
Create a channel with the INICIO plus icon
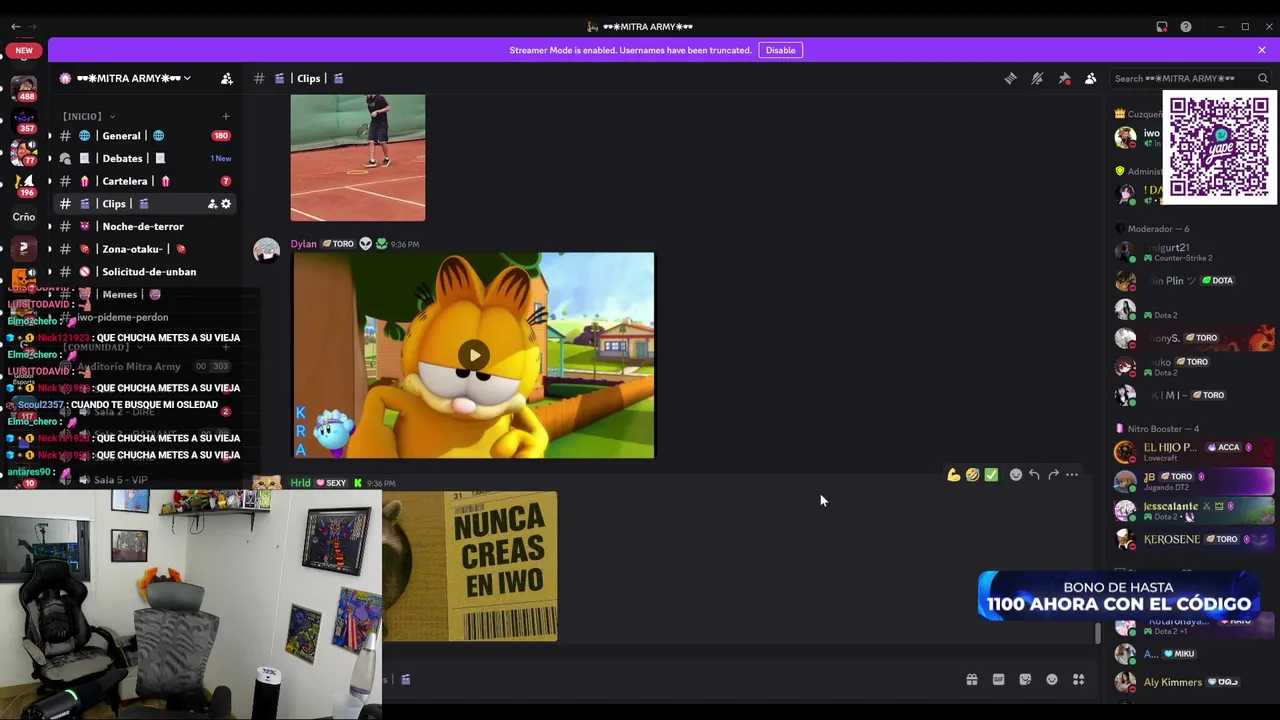point(225,116)
